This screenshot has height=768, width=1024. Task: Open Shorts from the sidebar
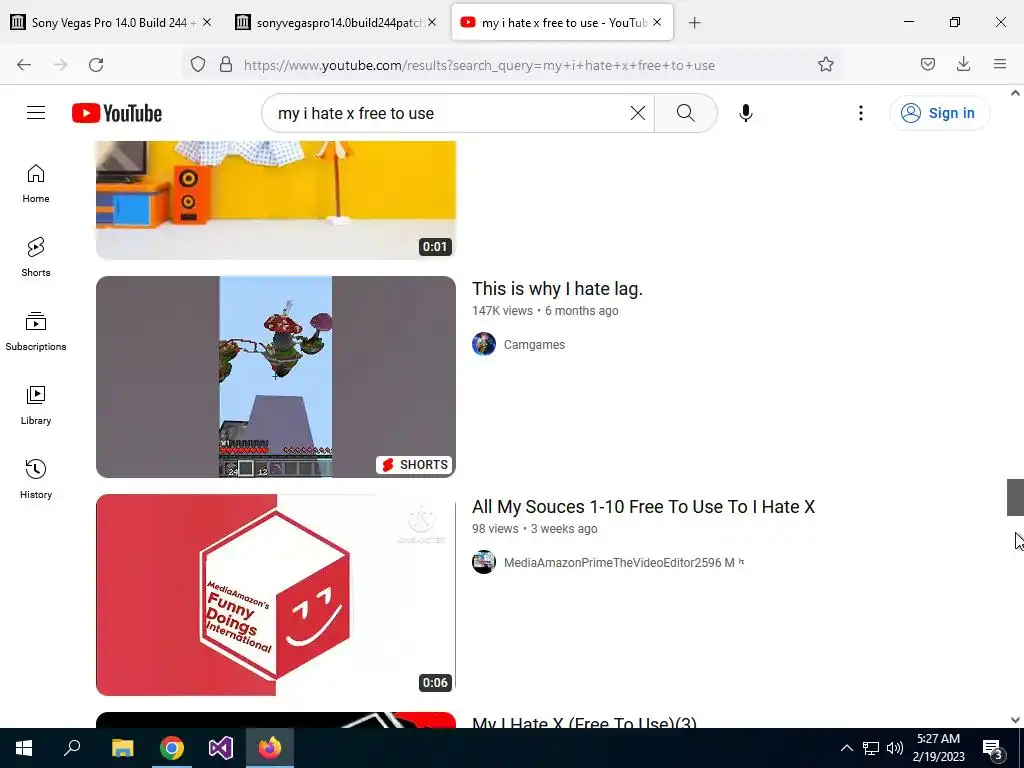(x=36, y=257)
